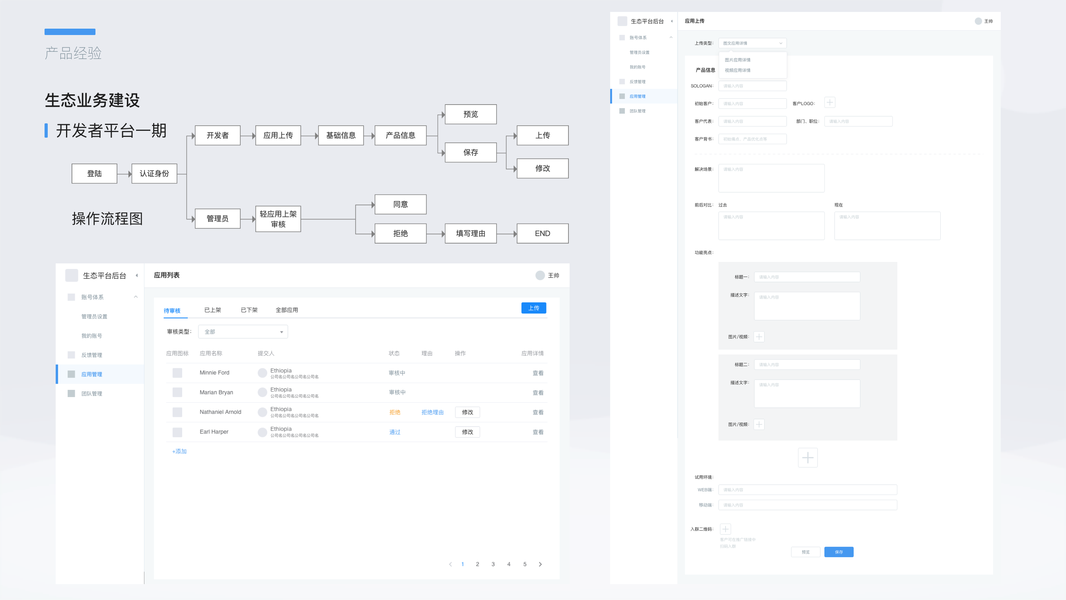
Task: Switch to the 已下架 tab
Action: 249,310
